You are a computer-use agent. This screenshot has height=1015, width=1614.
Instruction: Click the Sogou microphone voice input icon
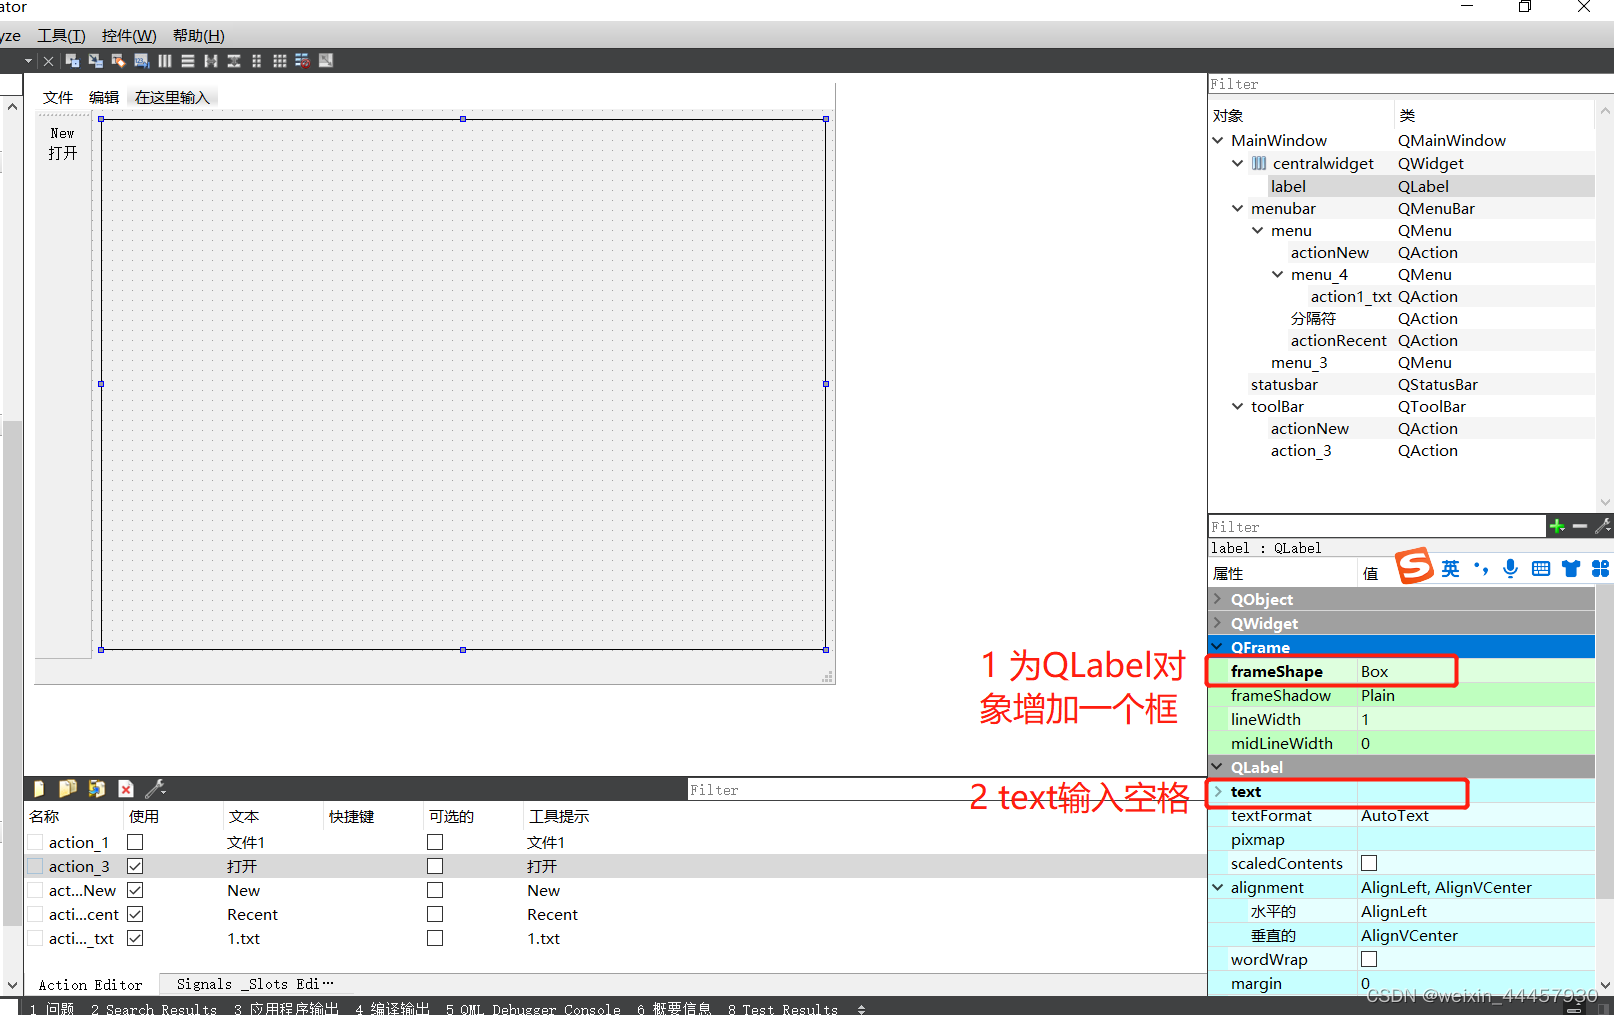click(x=1510, y=568)
